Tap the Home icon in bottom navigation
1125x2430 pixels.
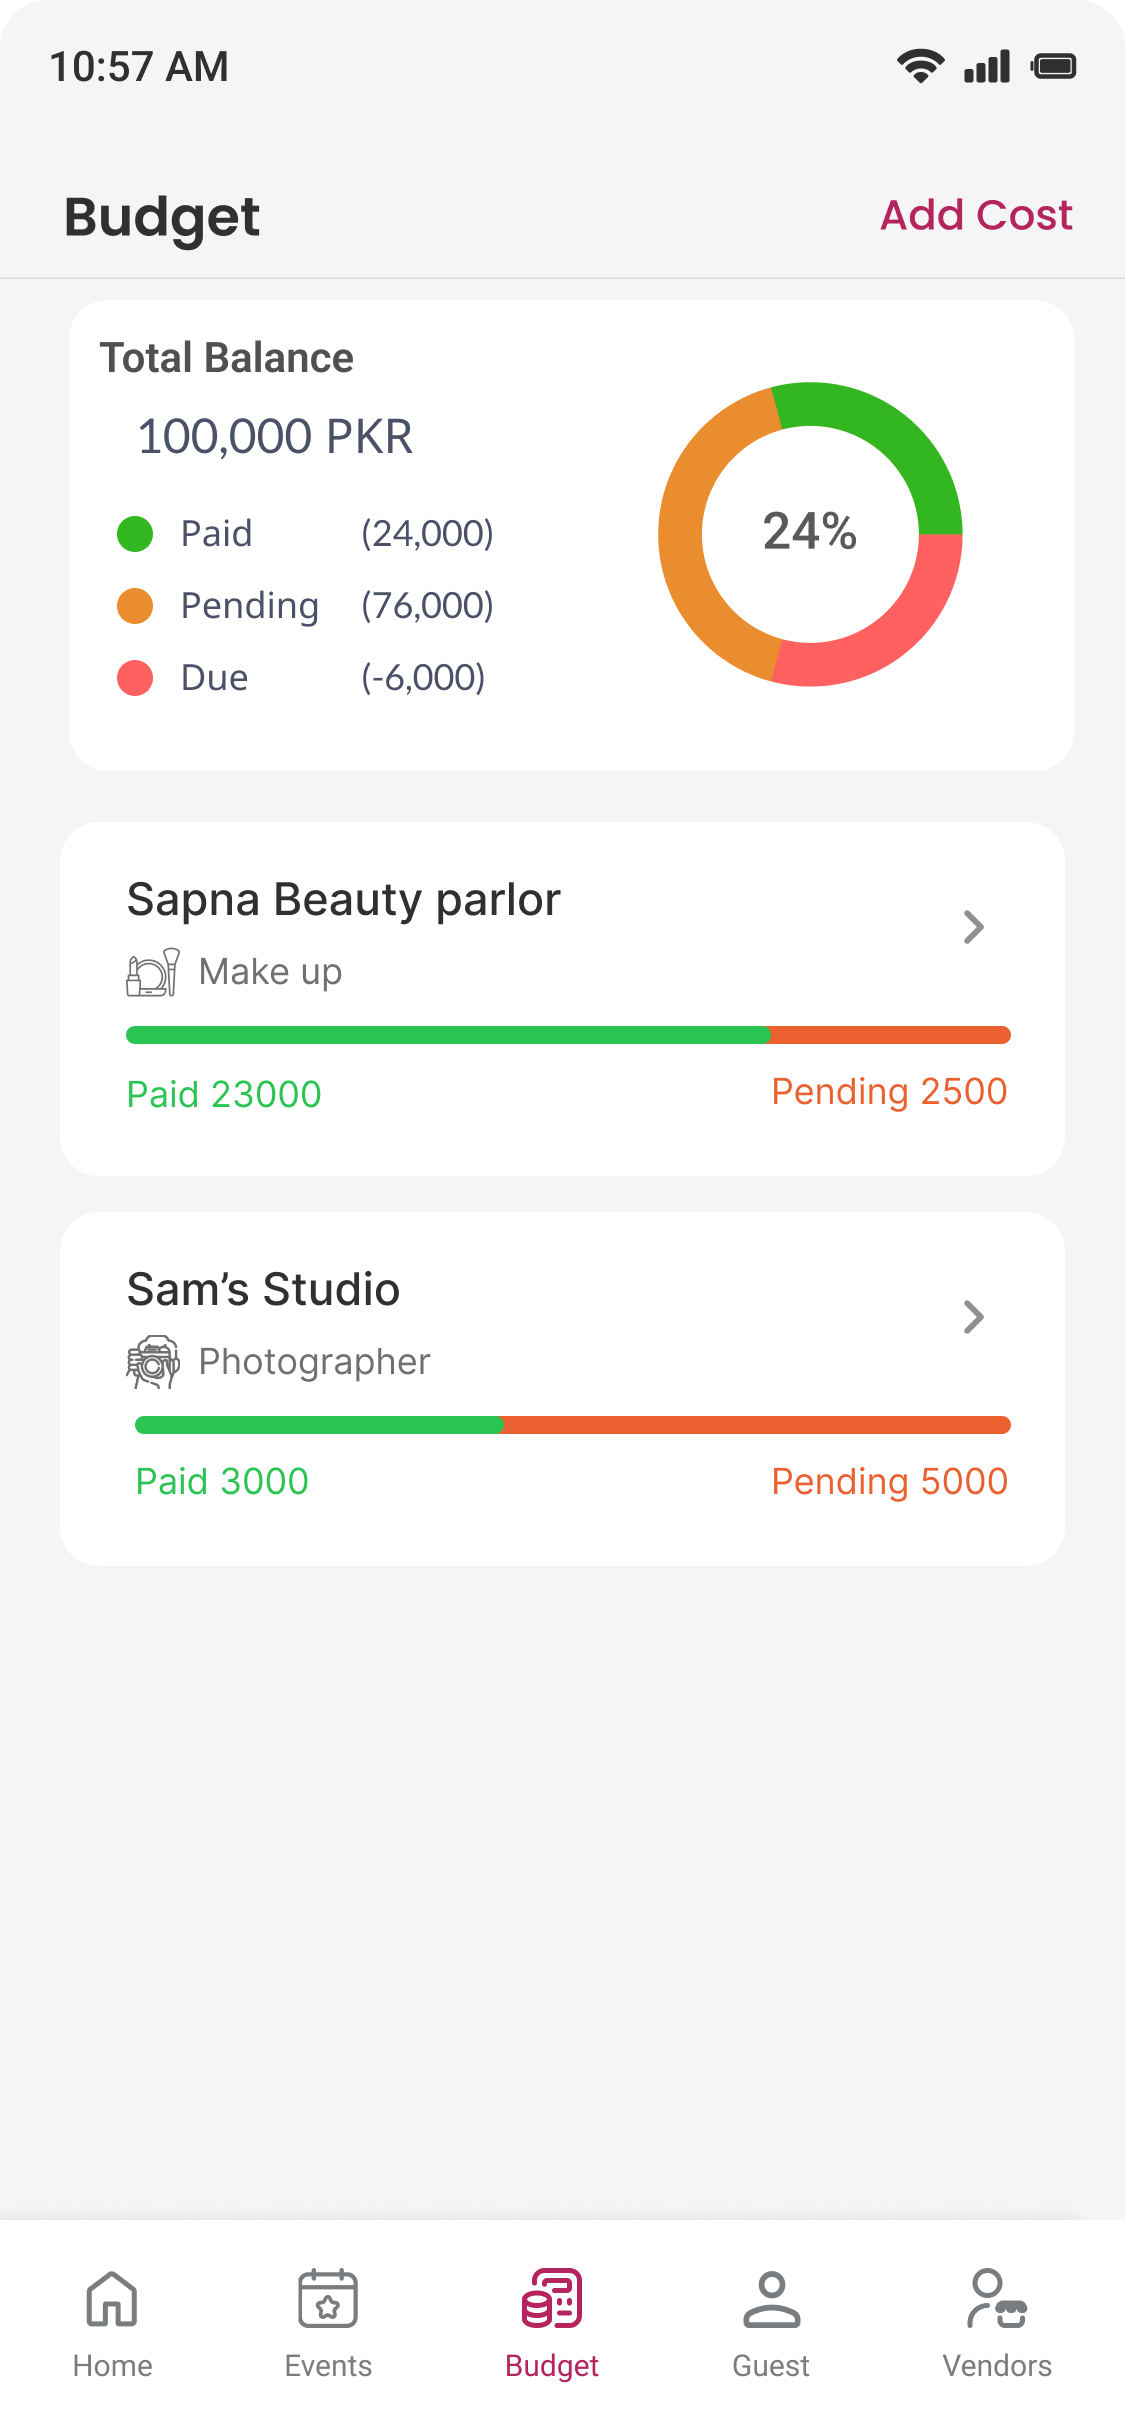pyautogui.click(x=112, y=2300)
